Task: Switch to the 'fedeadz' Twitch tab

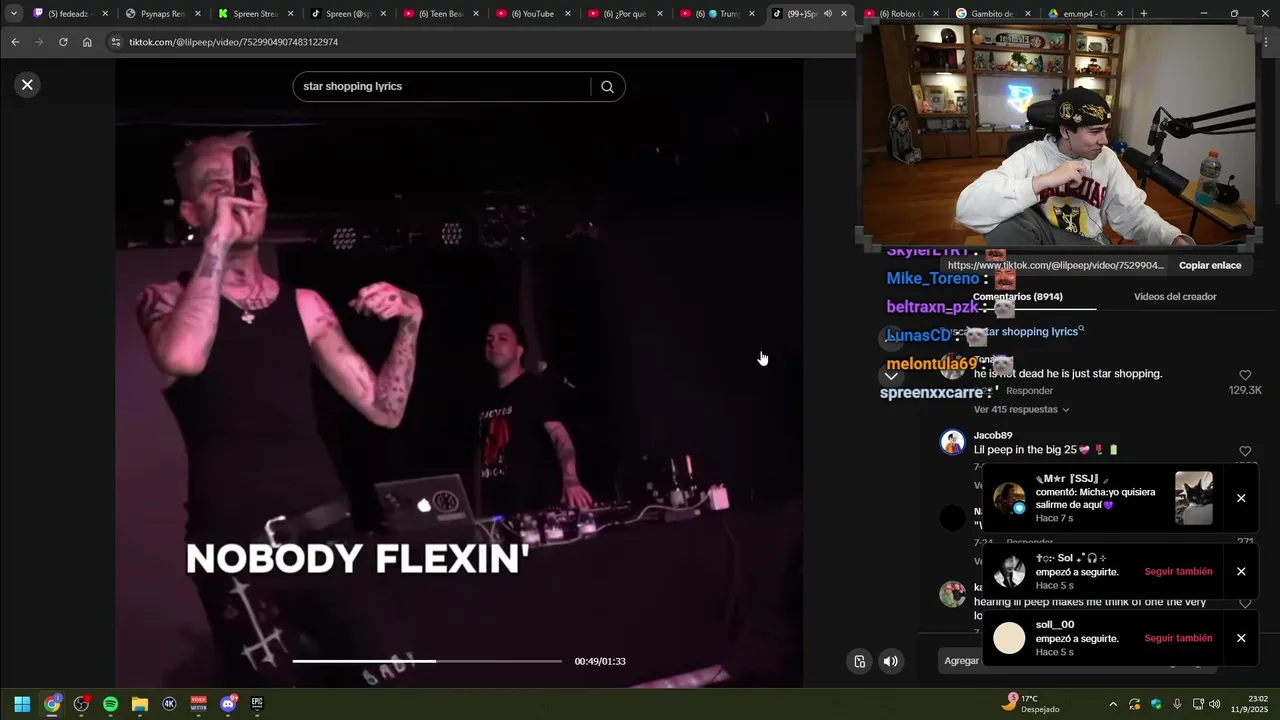Action: [70, 14]
